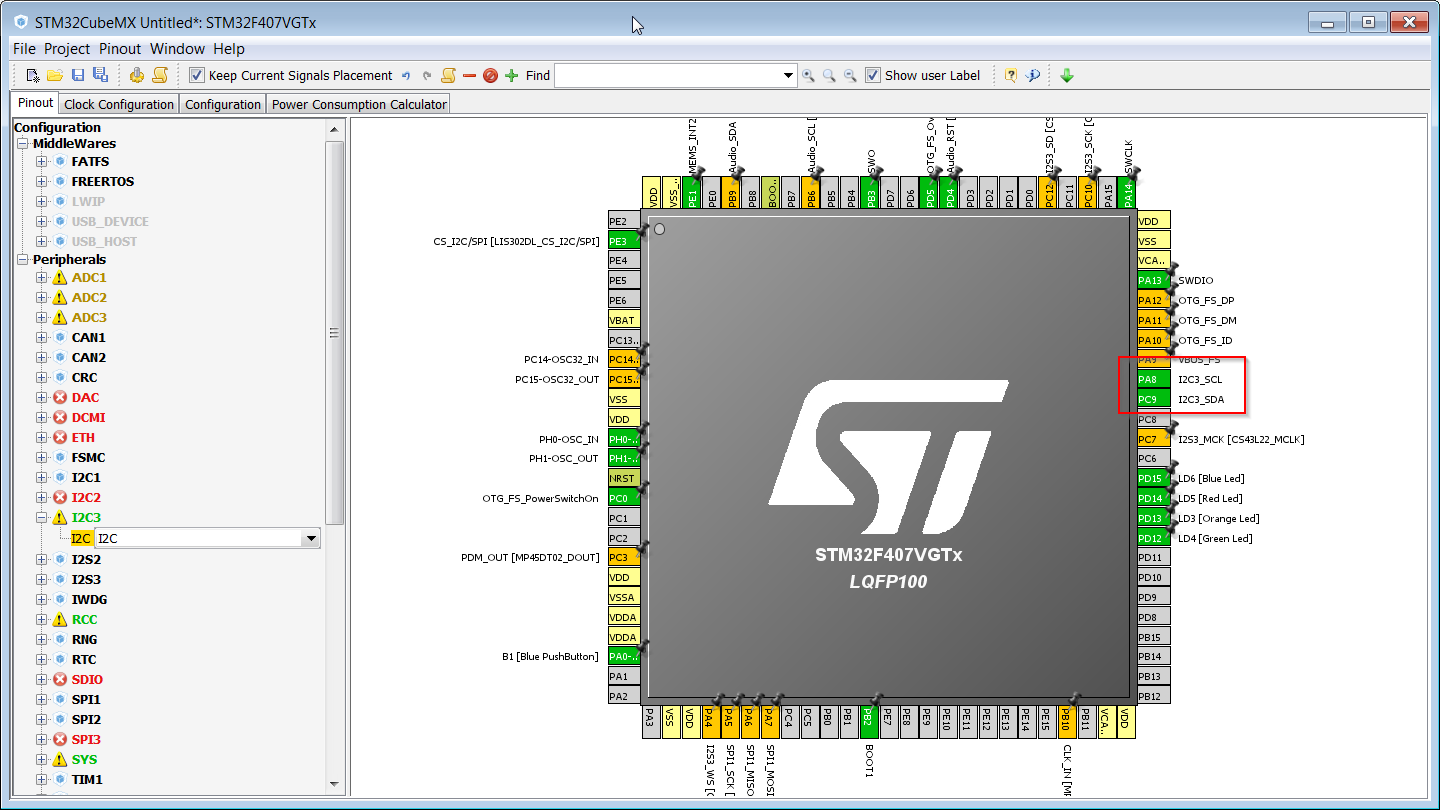Zoom out of the chip pinout

pos(849,75)
